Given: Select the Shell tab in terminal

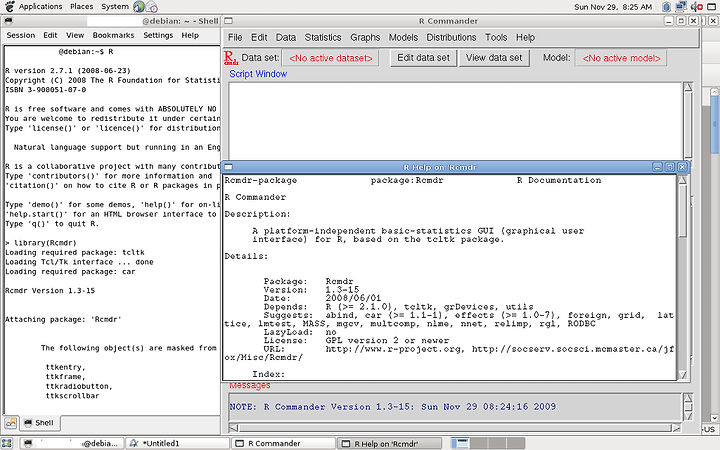Looking at the screenshot, I should point(40,423).
